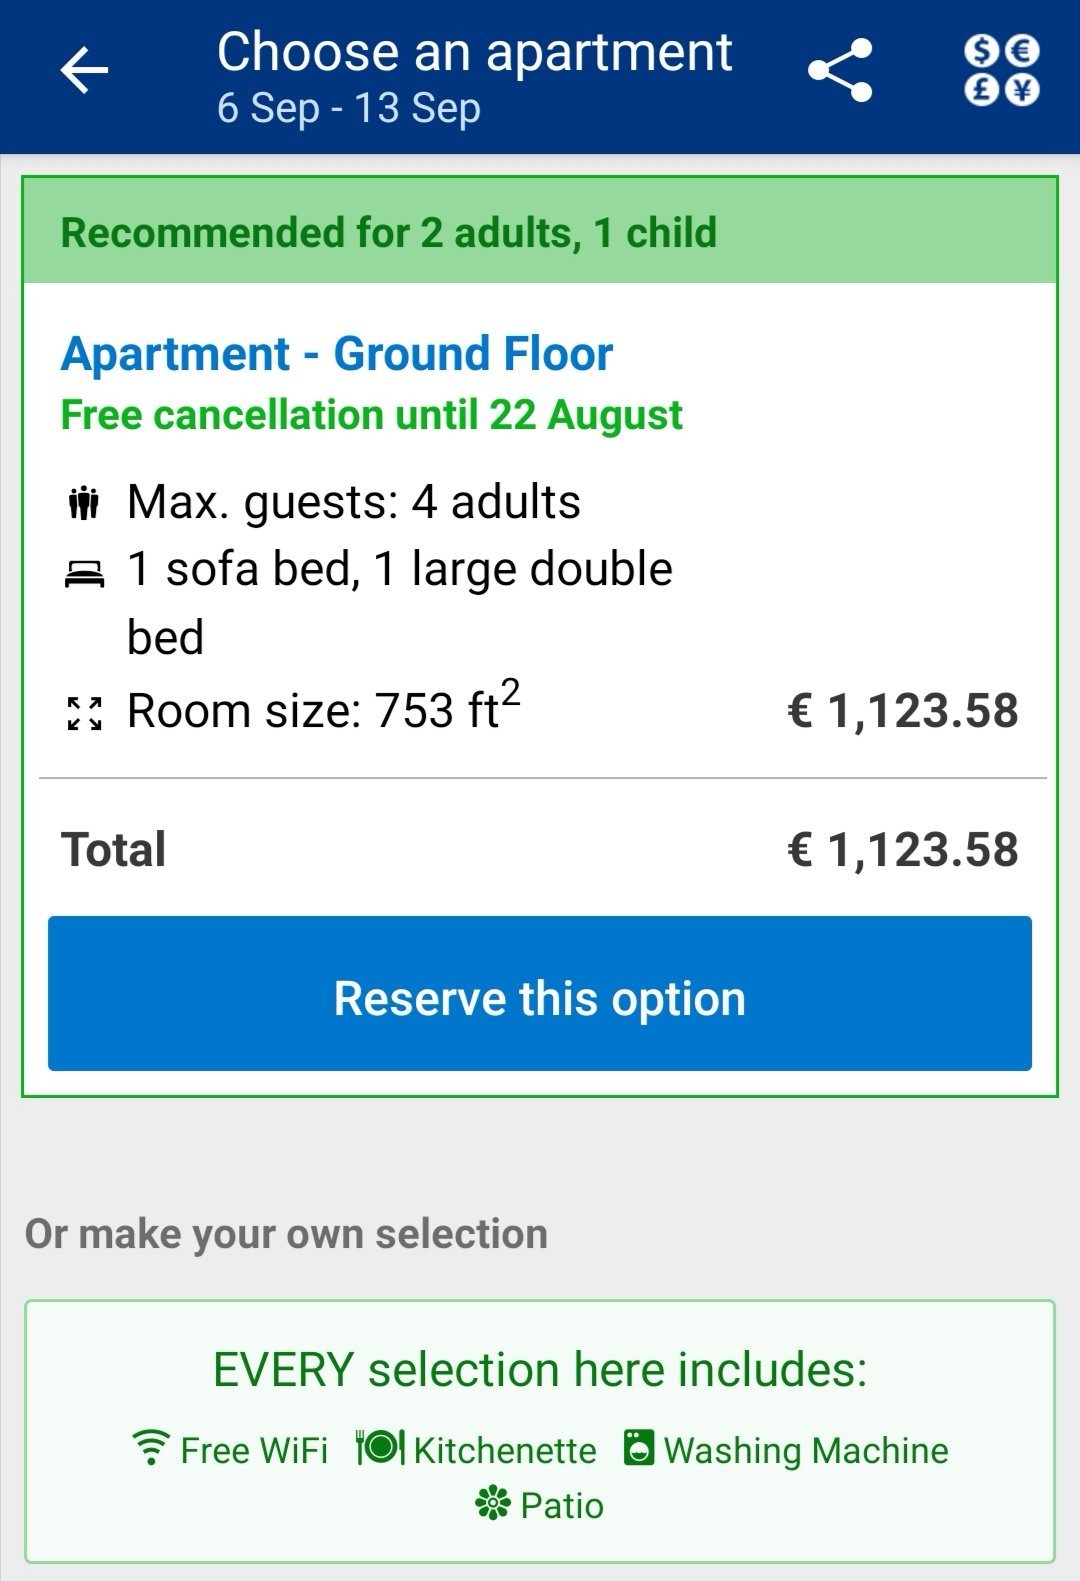This screenshot has height=1581, width=1080.
Task: Tap the back arrow icon
Action: (84, 71)
